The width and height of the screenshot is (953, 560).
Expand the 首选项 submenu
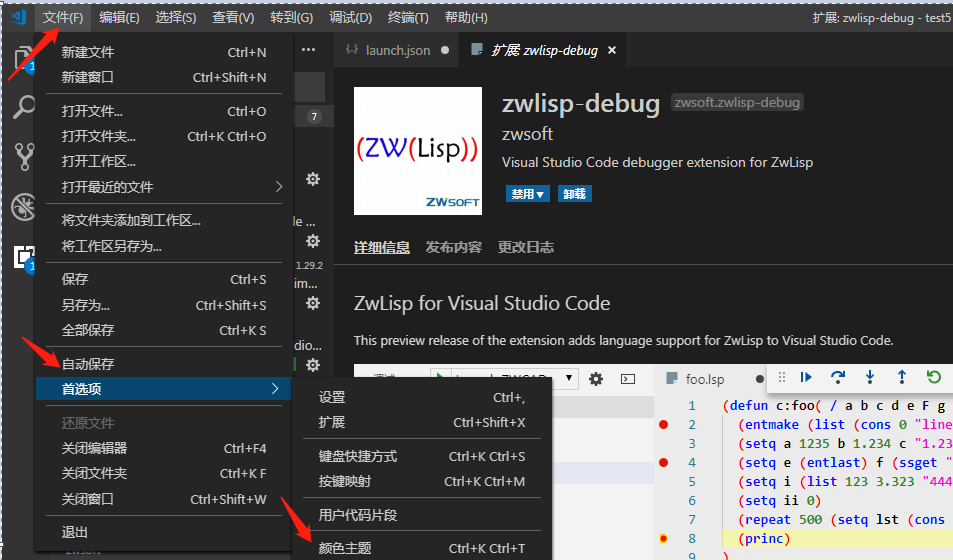click(x=164, y=389)
